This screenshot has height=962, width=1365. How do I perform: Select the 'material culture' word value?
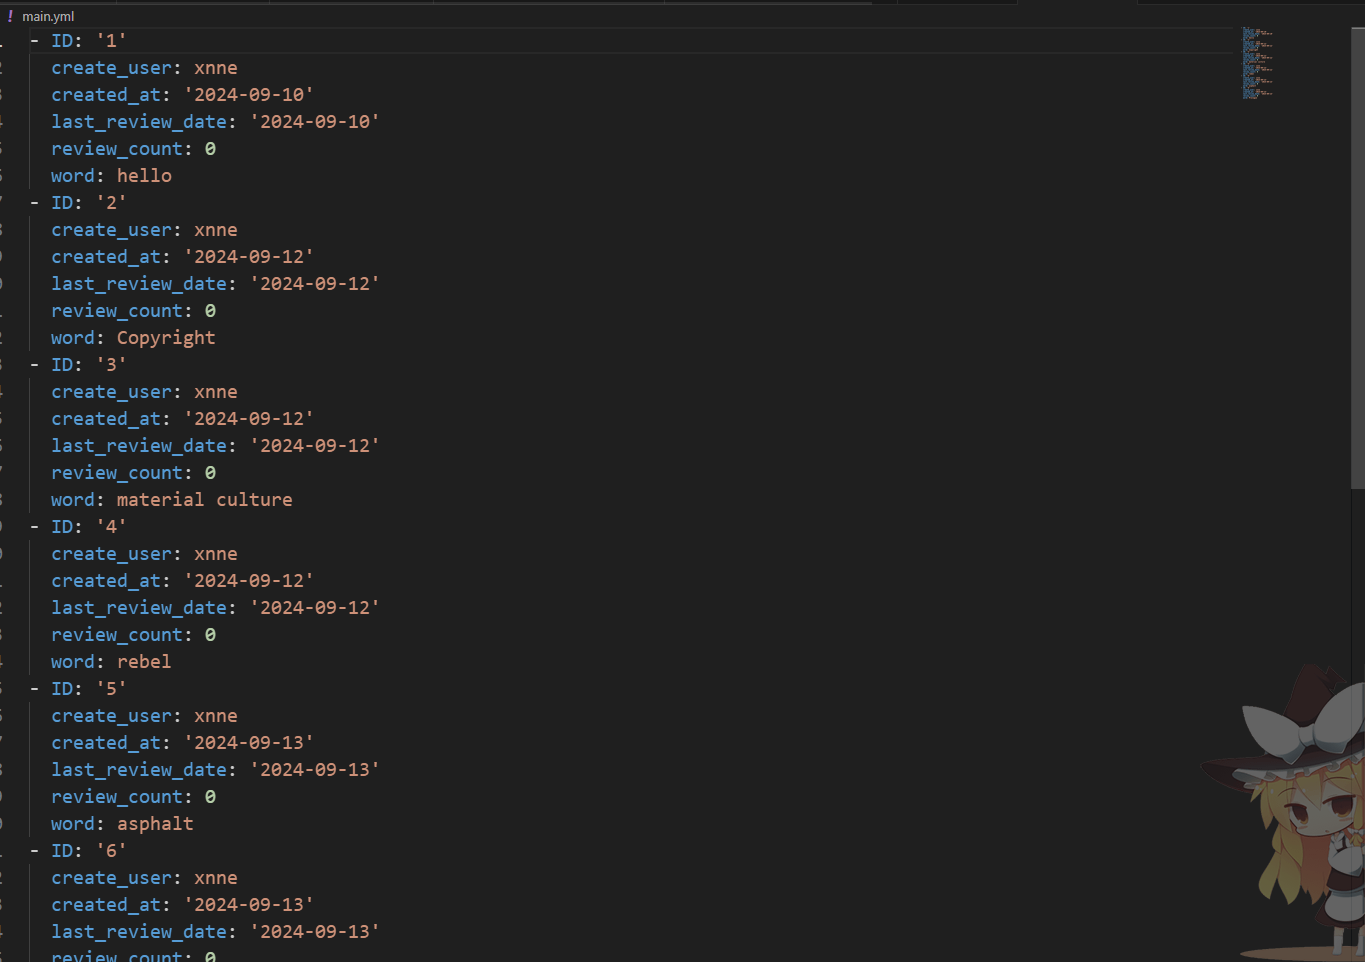[x=205, y=499]
